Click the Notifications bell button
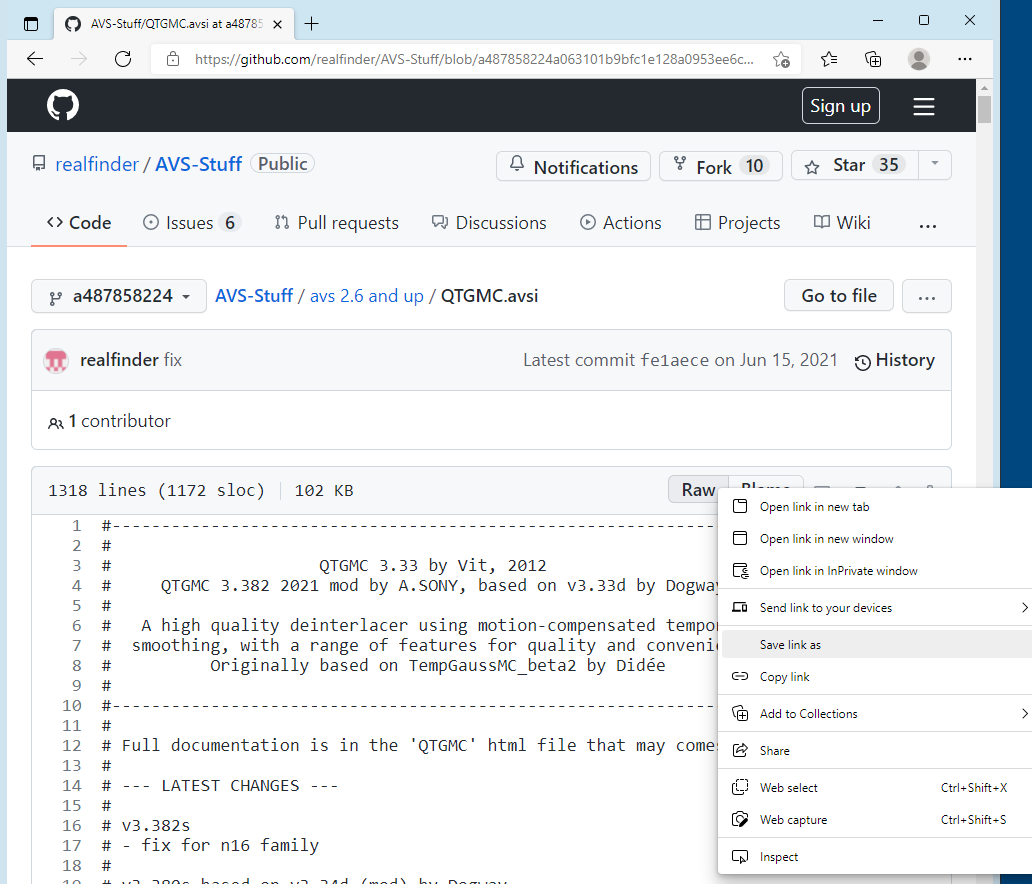Viewport: 1032px width, 884px height. (x=573, y=166)
